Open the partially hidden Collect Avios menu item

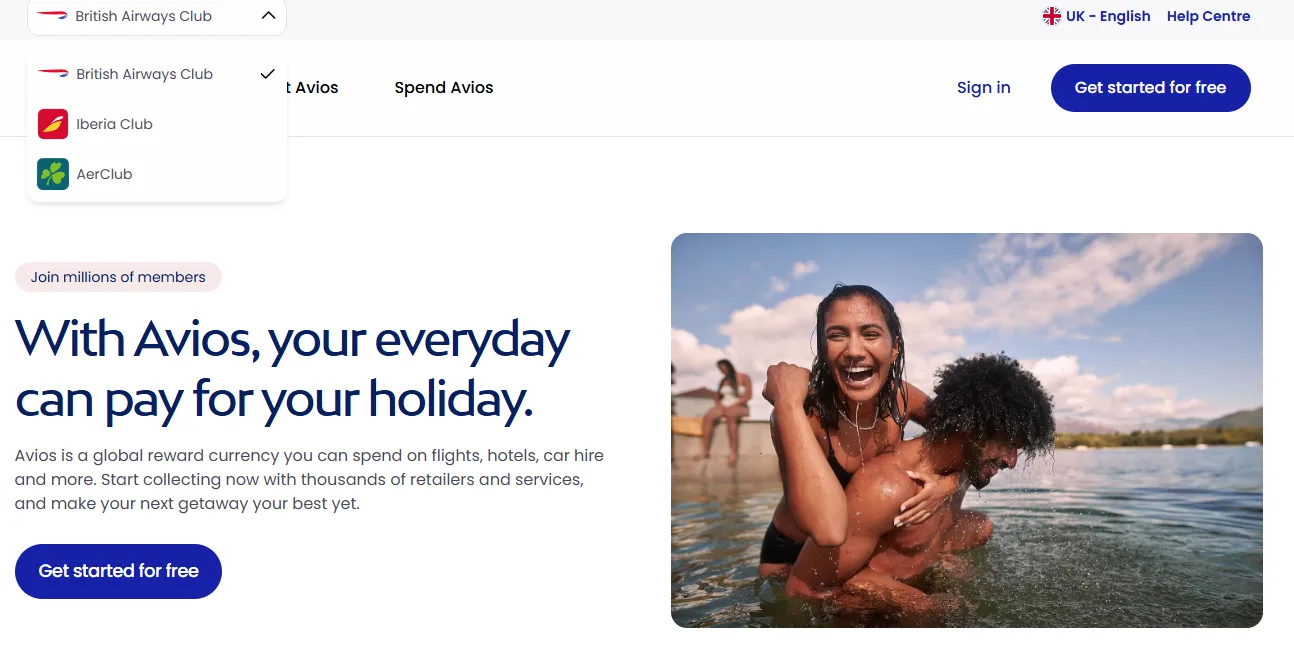click(312, 88)
